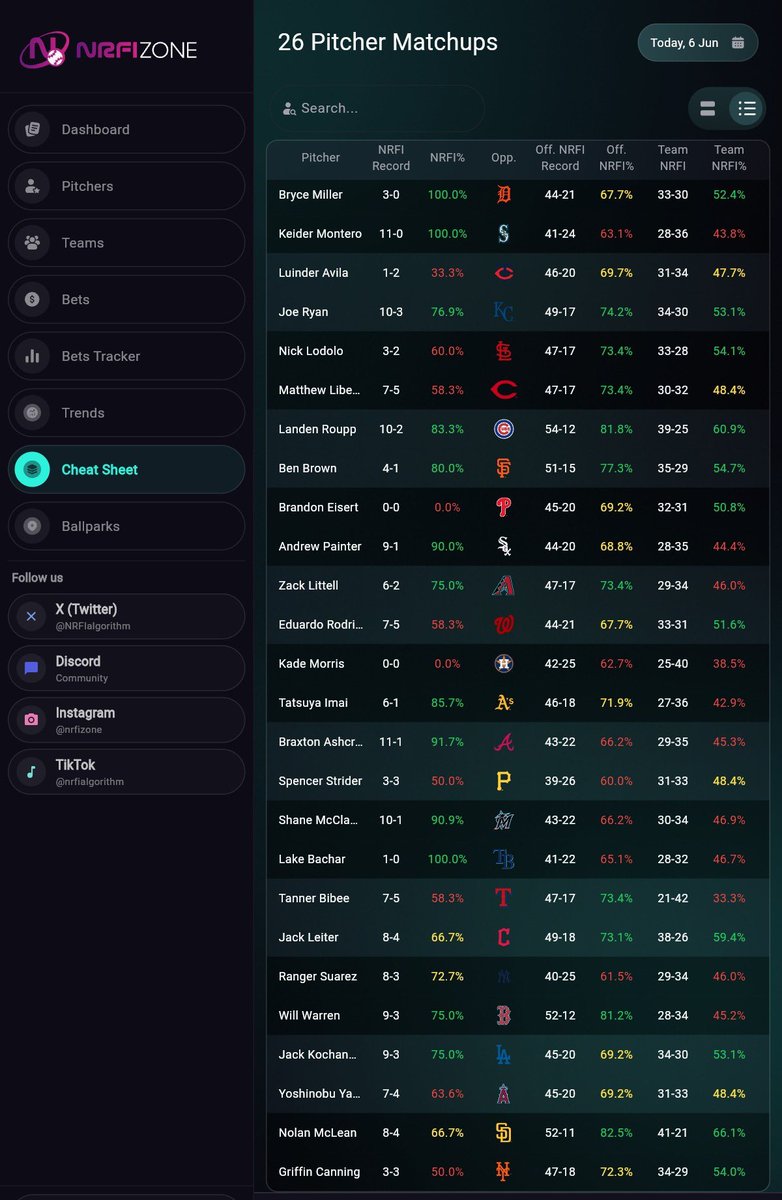Sort by Team NRFI% column header
Screen dimensions: 782x1200
[729, 158]
